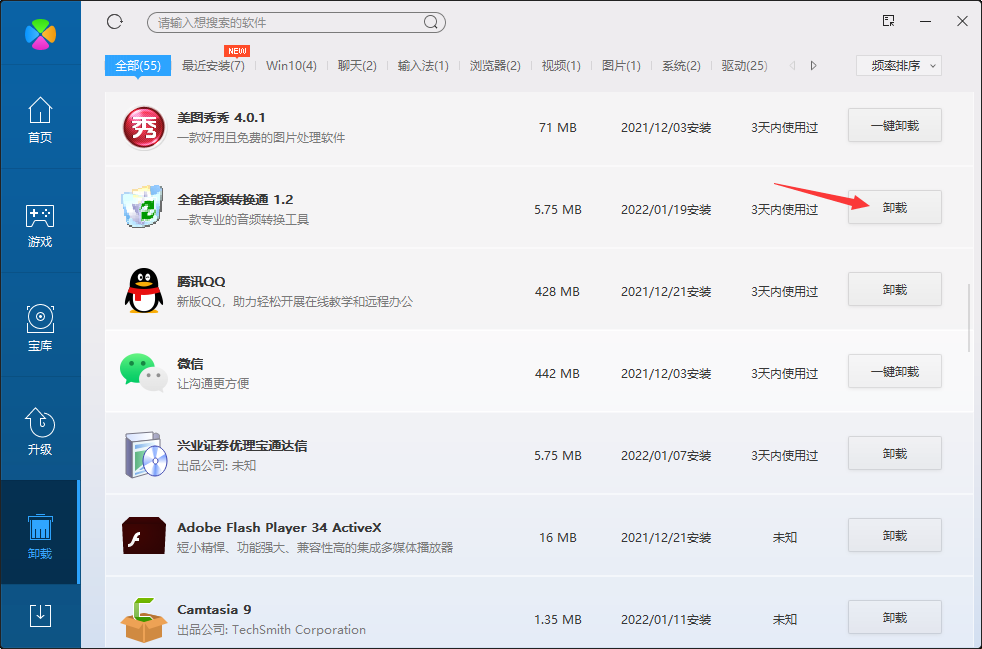The width and height of the screenshot is (982, 649).
Task: Click the 微信 app icon
Action: [x=143, y=373]
